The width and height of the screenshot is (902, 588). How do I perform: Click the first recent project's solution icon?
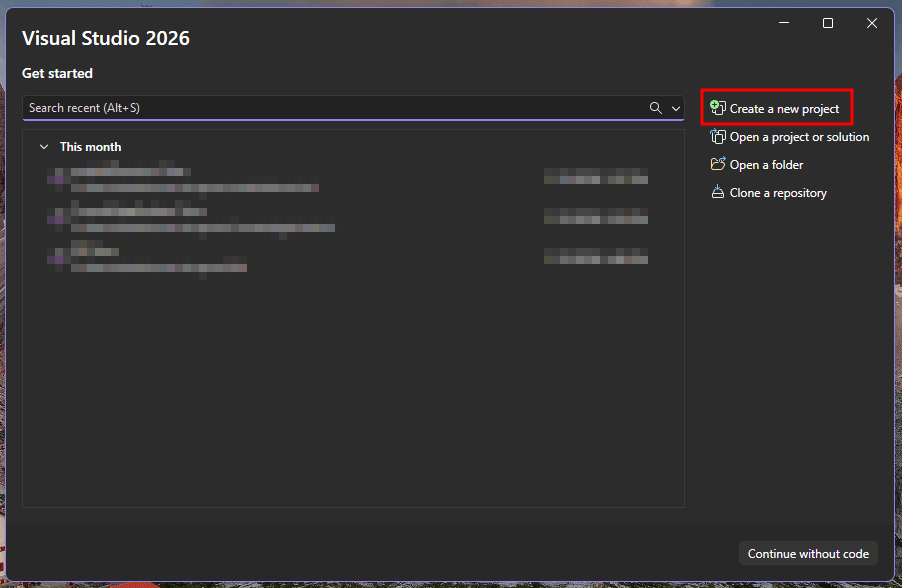point(59,179)
